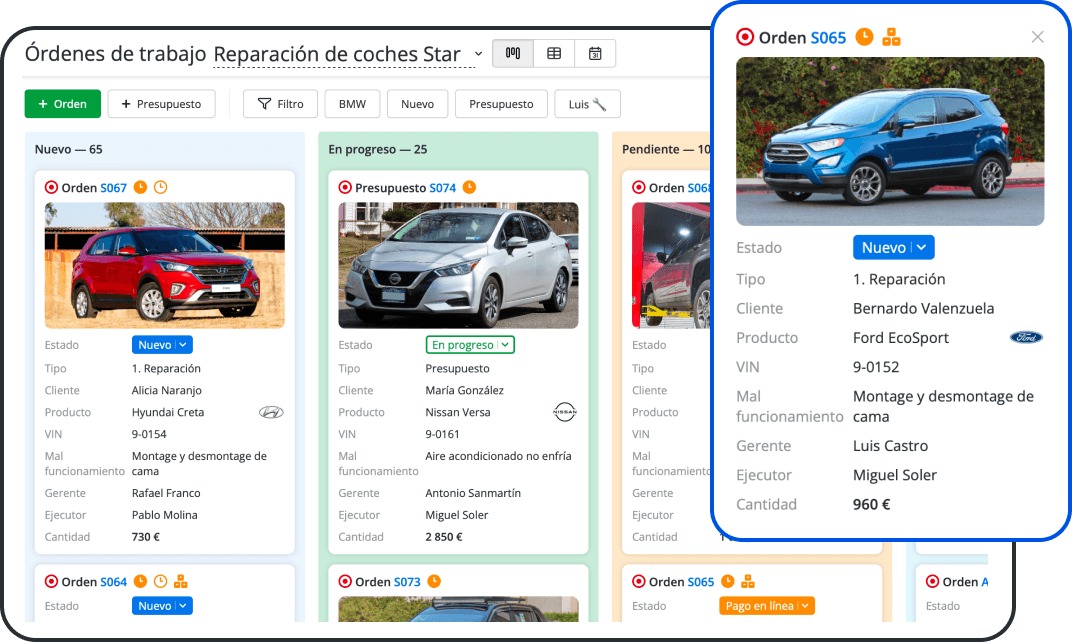Open the Filtro filter button

pos(280,104)
